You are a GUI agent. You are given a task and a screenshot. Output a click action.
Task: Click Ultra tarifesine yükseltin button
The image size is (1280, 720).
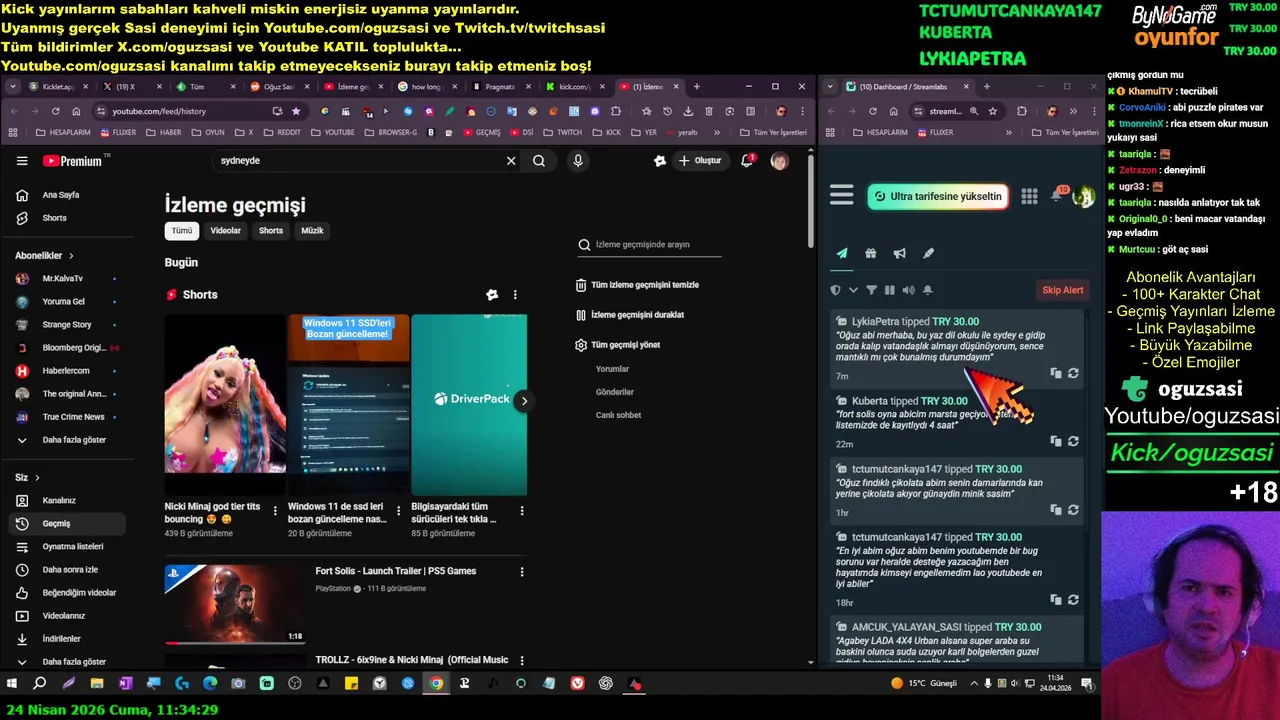point(937,197)
